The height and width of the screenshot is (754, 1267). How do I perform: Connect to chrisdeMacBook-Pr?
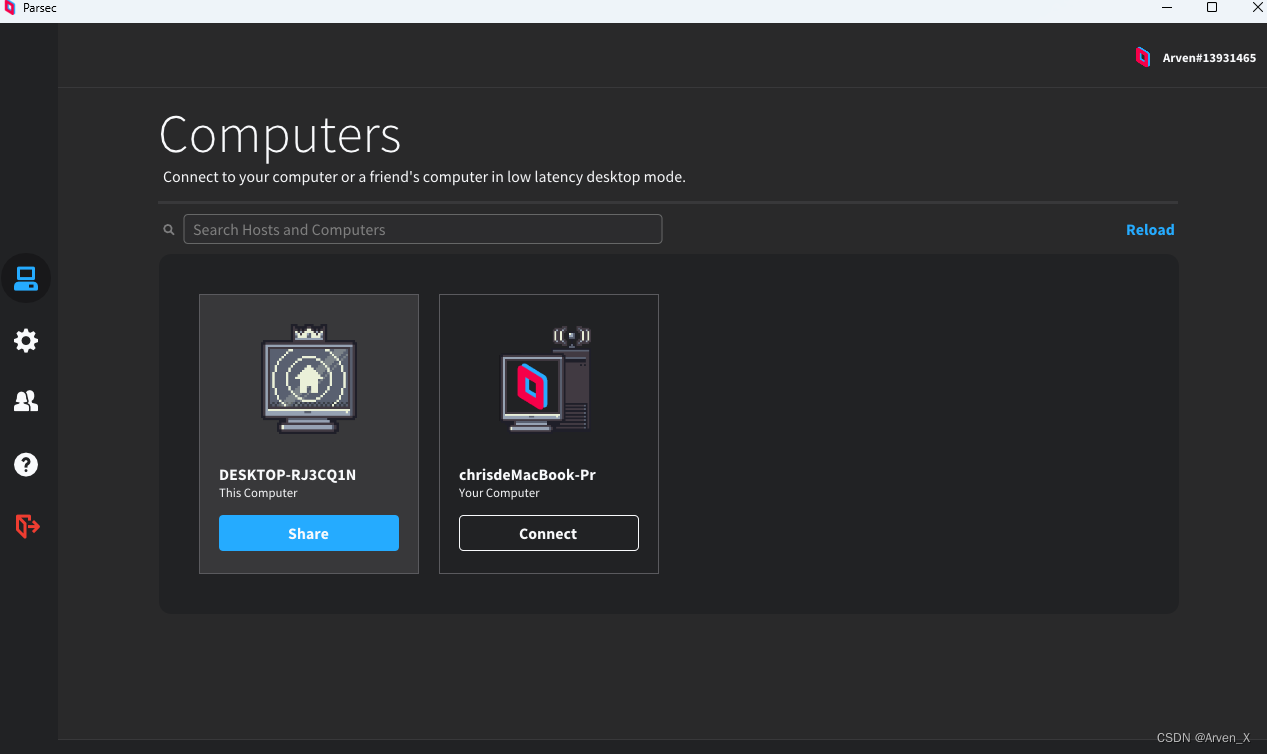(549, 533)
